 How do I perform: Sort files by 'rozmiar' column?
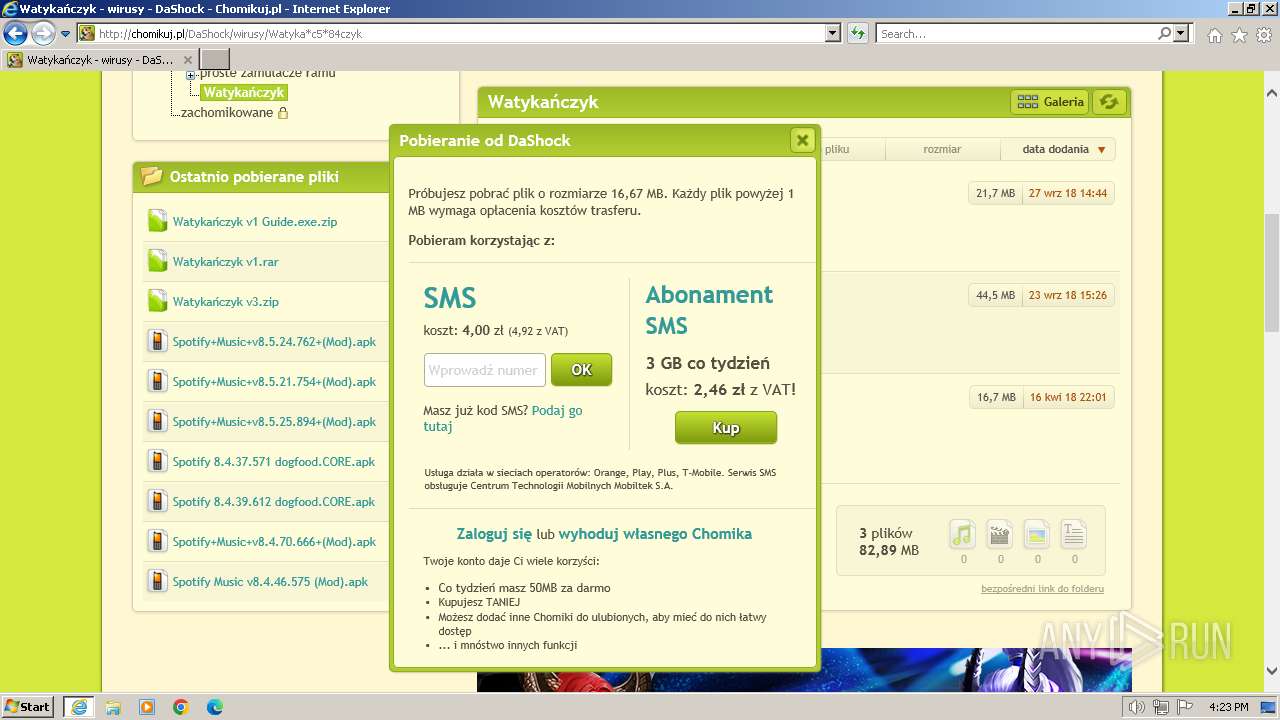(942, 149)
